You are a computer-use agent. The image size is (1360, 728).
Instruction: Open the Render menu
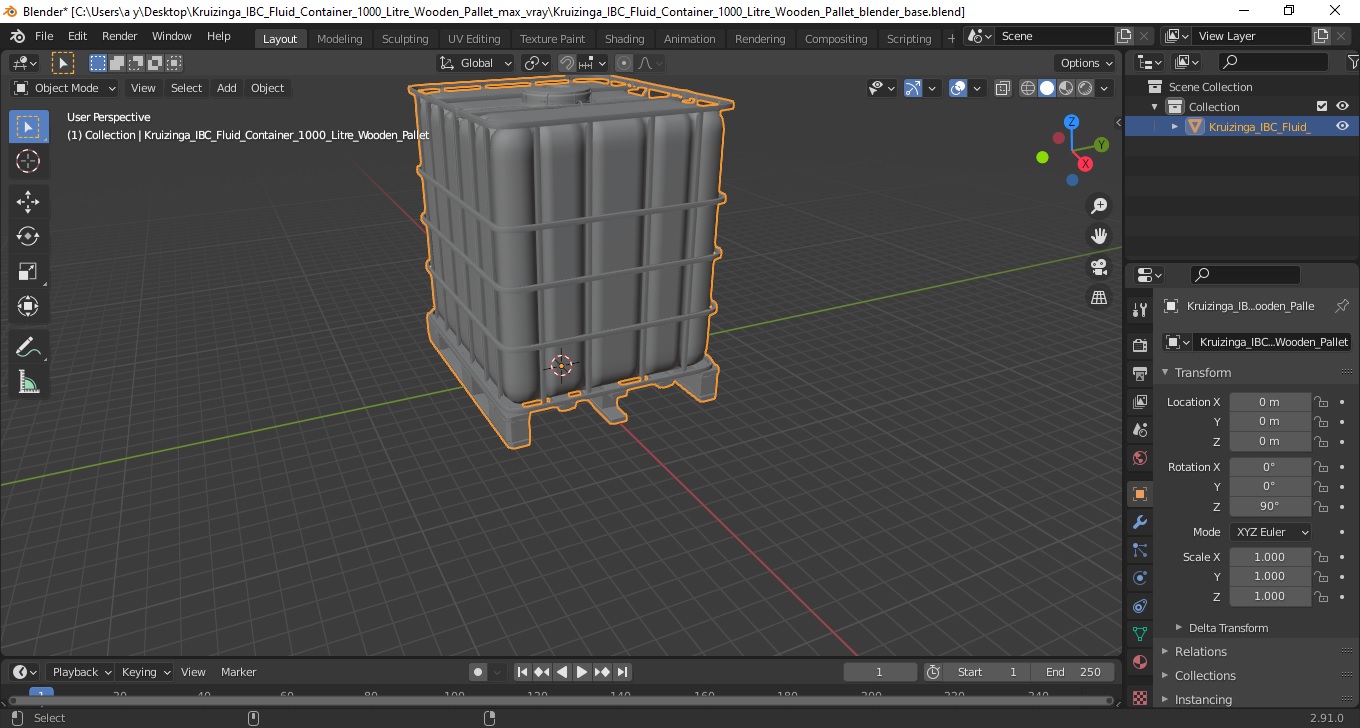(119, 36)
